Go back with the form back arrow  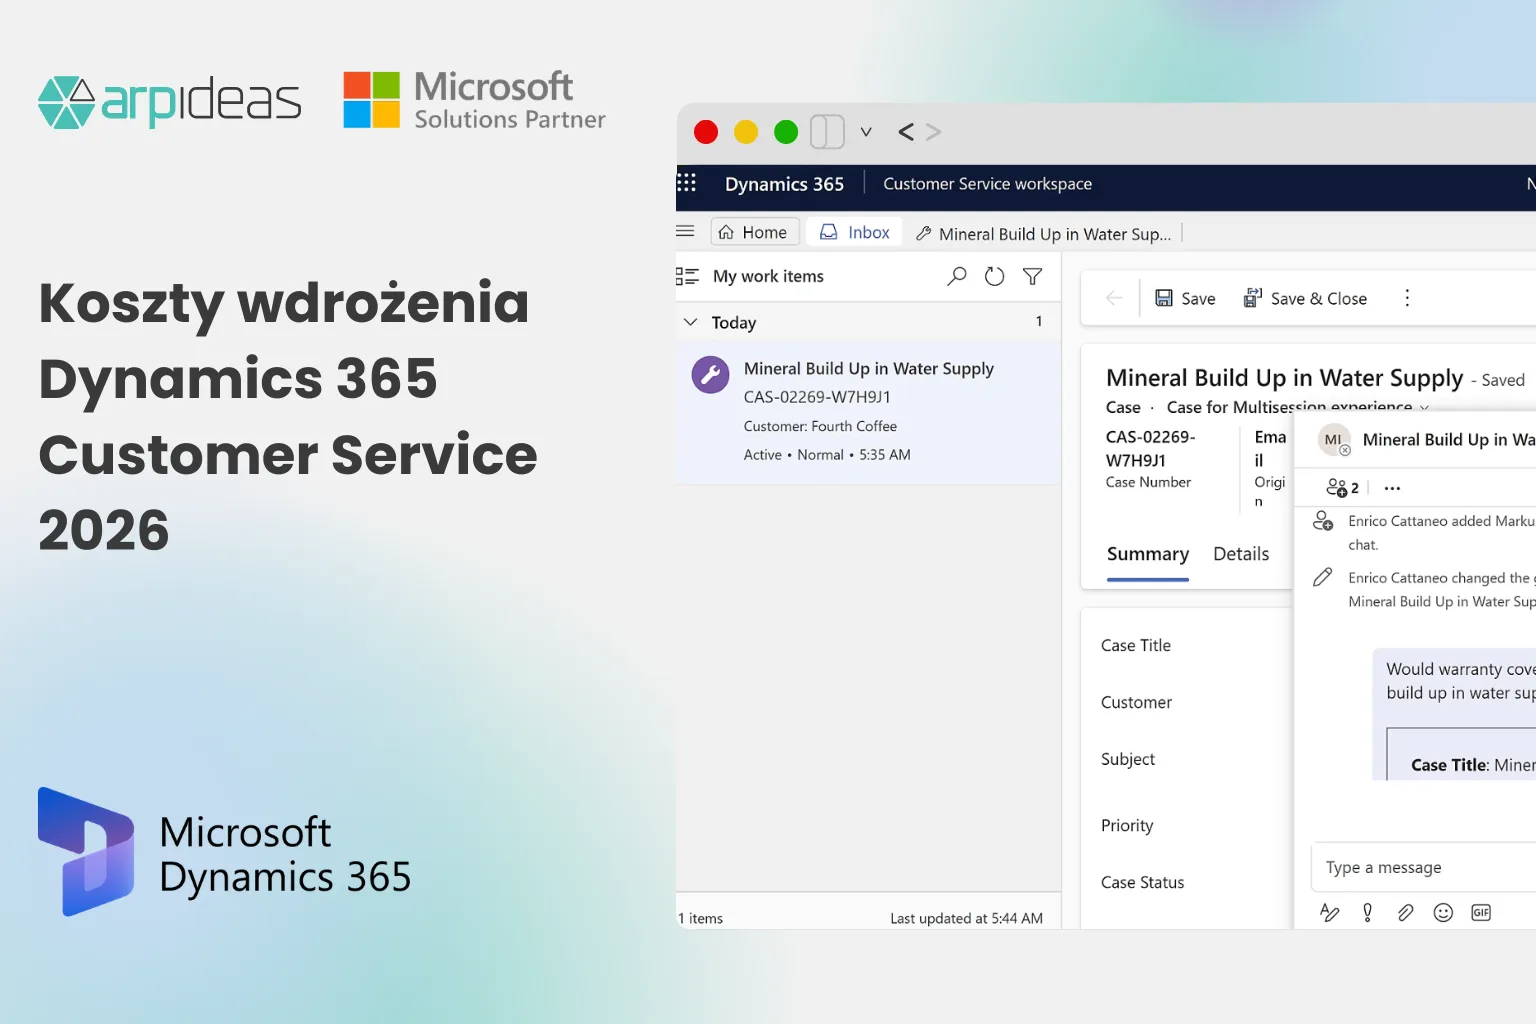[x=1114, y=298]
